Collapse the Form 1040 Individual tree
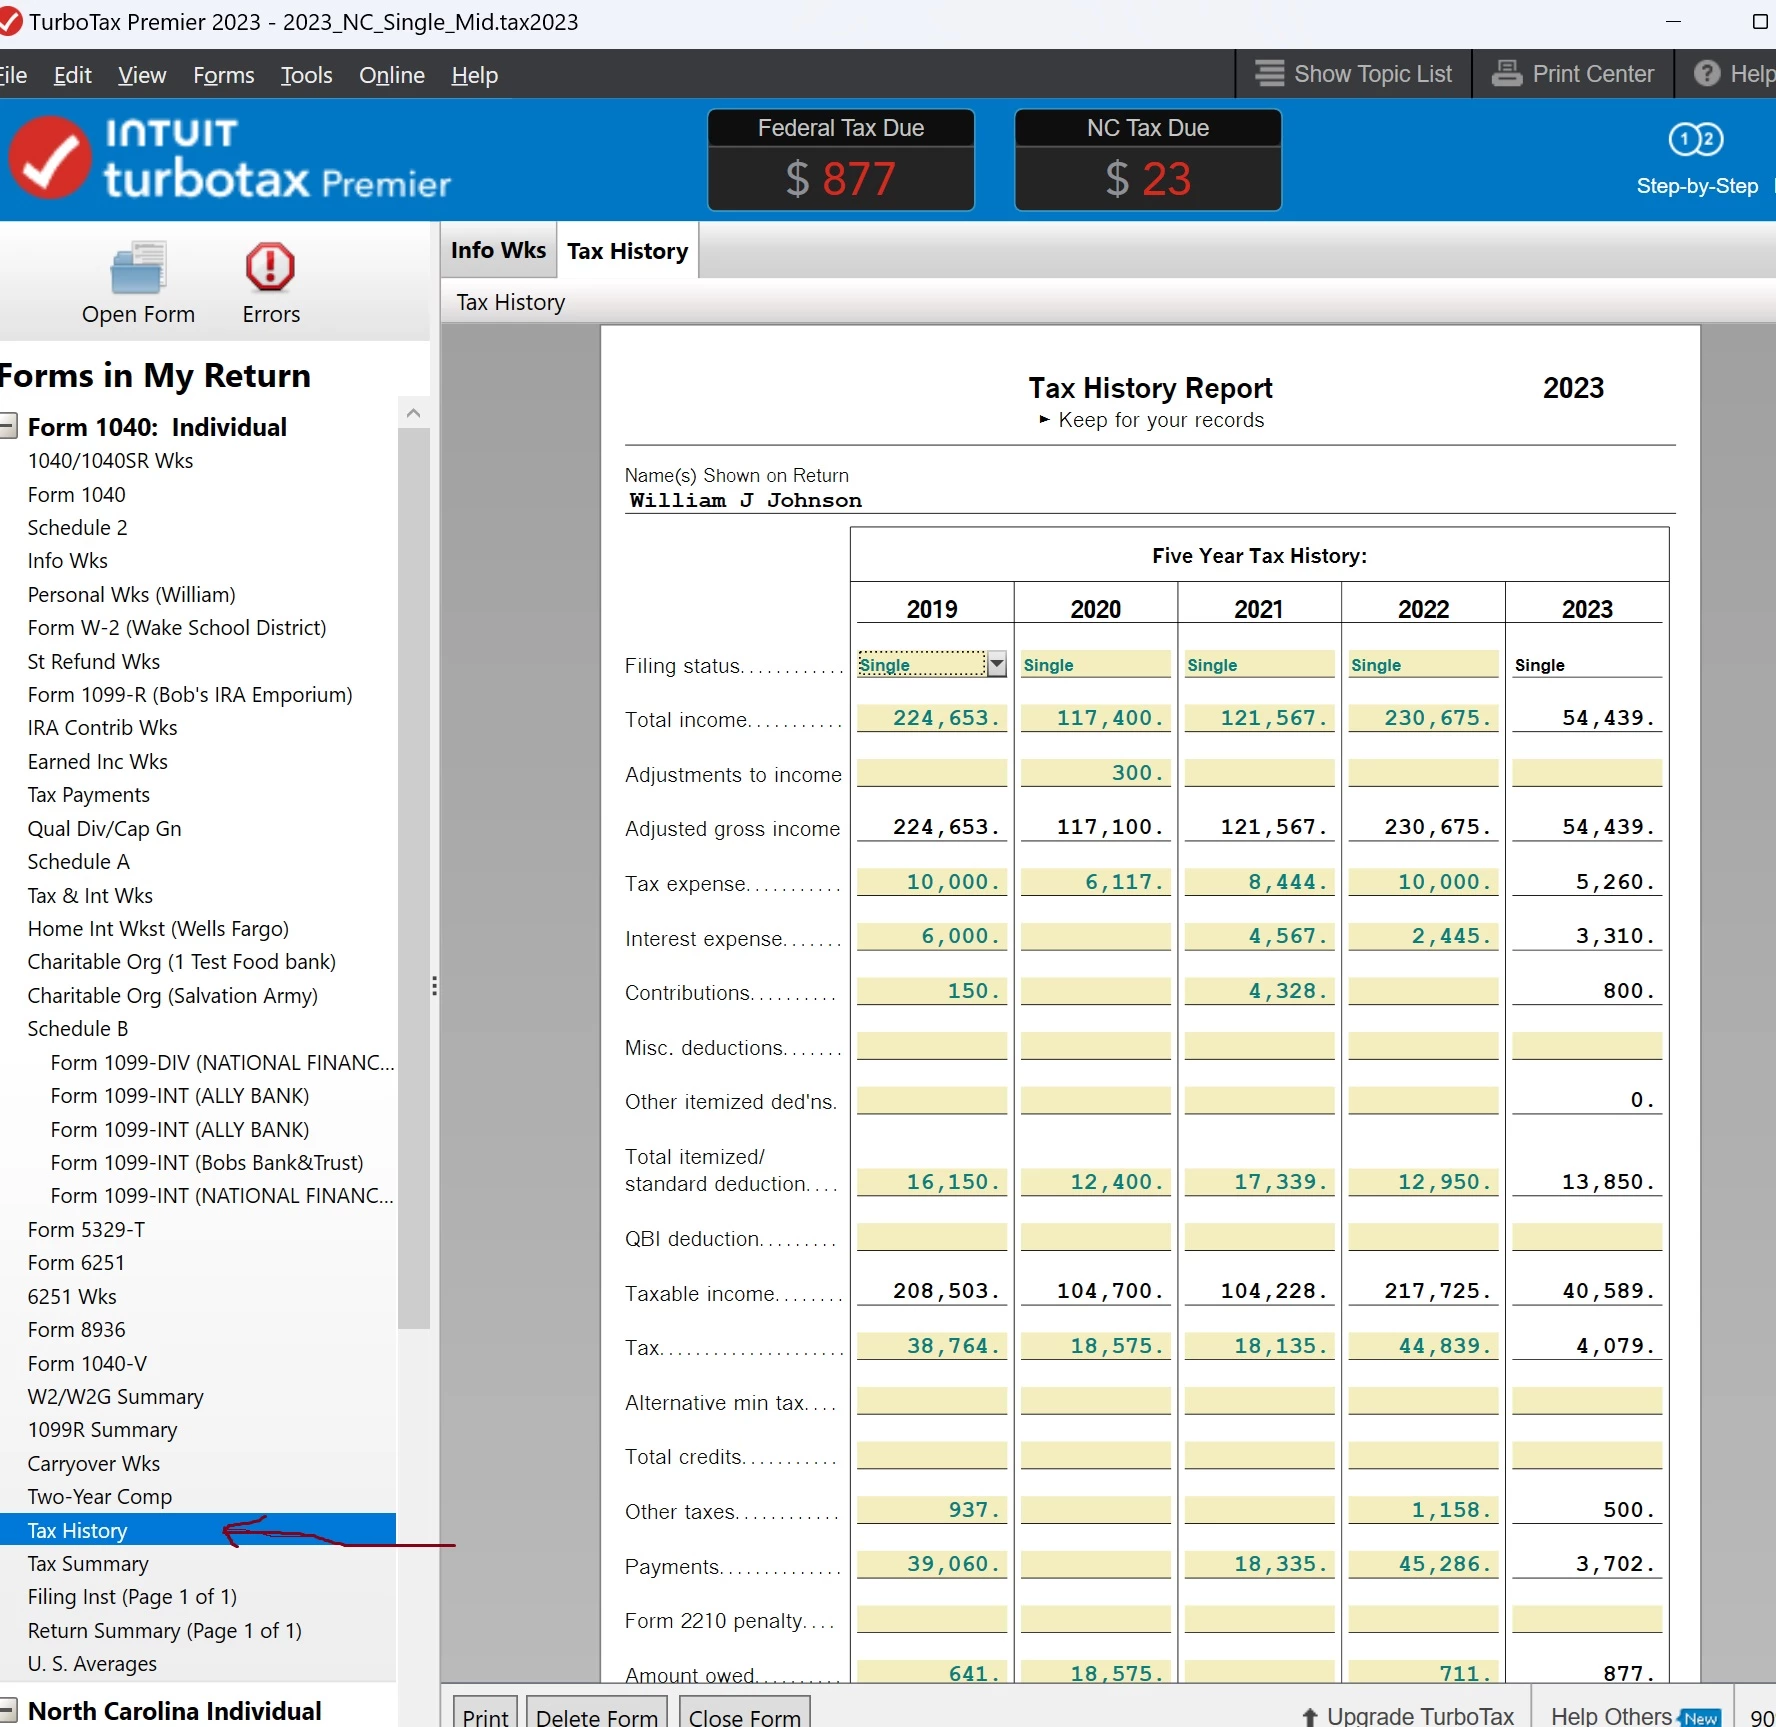1776x1727 pixels. (x=8, y=426)
